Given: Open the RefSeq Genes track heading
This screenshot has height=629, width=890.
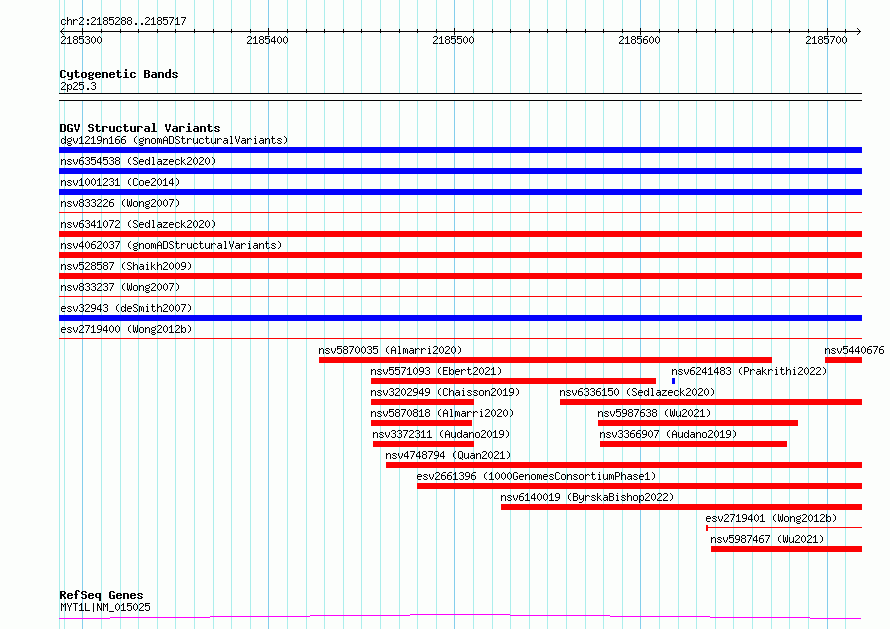Looking at the screenshot, I should [x=101, y=596].
